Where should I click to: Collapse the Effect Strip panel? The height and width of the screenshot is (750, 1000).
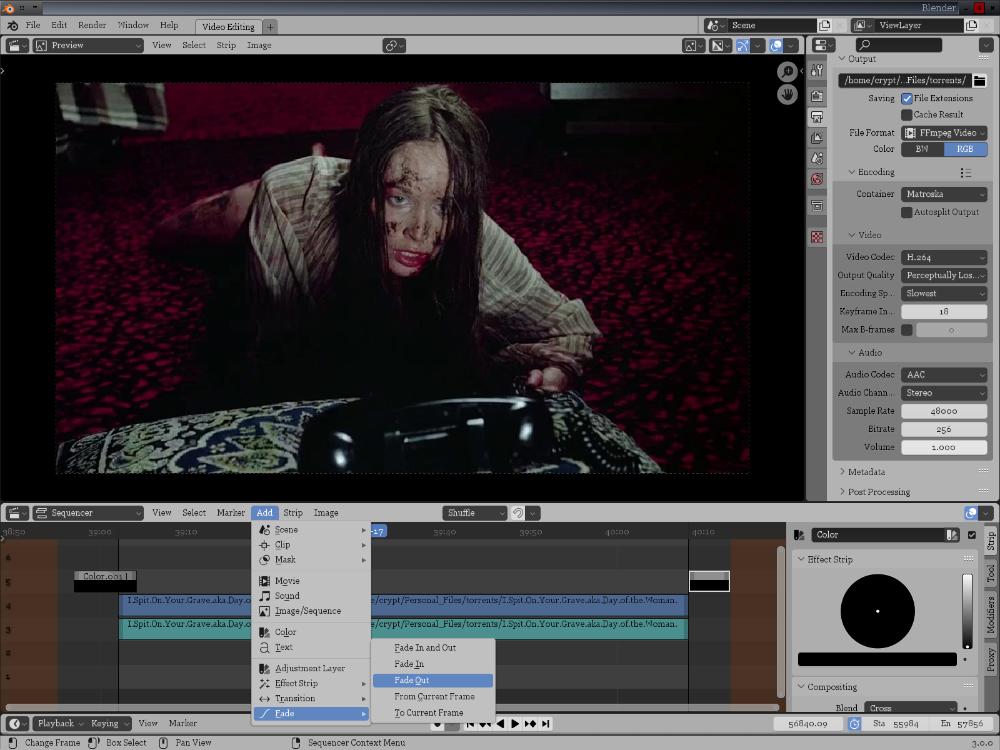[829, 559]
